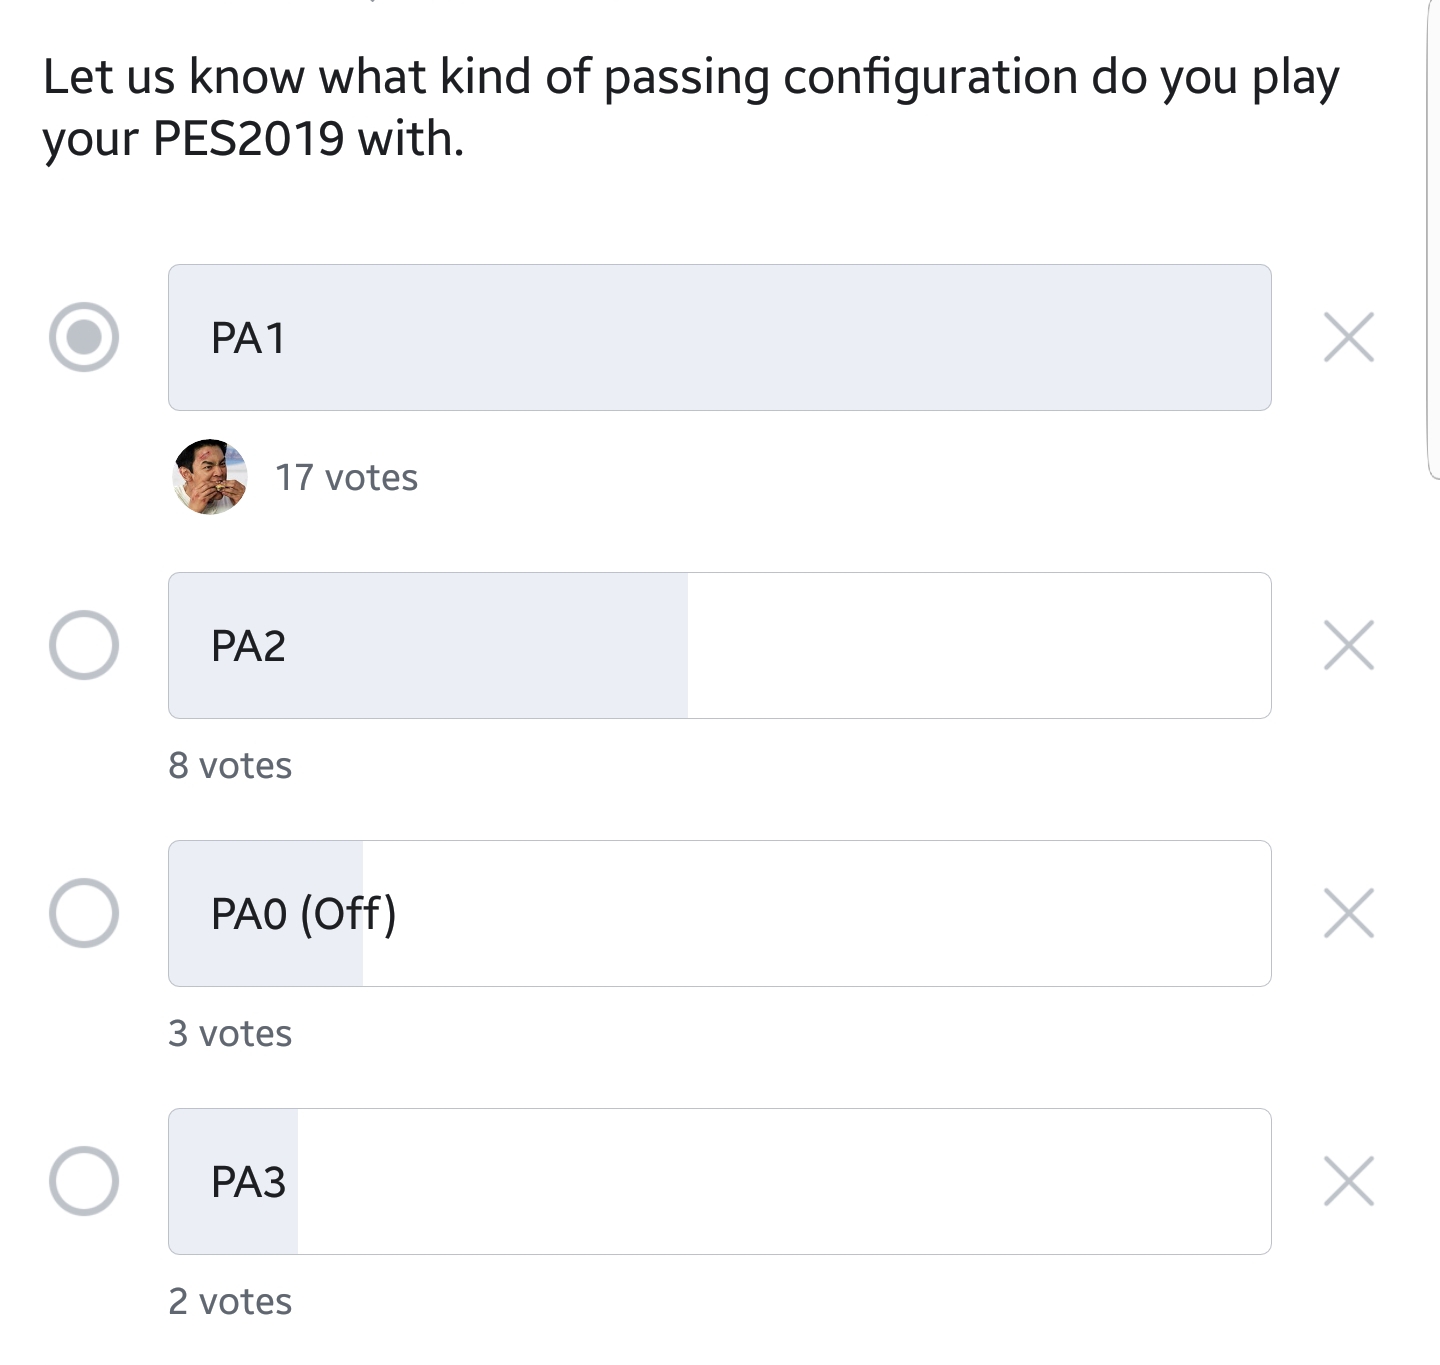Choose the PA2 radio button
This screenshot has height=1365, width=1440.
click(x=84, y=645)
